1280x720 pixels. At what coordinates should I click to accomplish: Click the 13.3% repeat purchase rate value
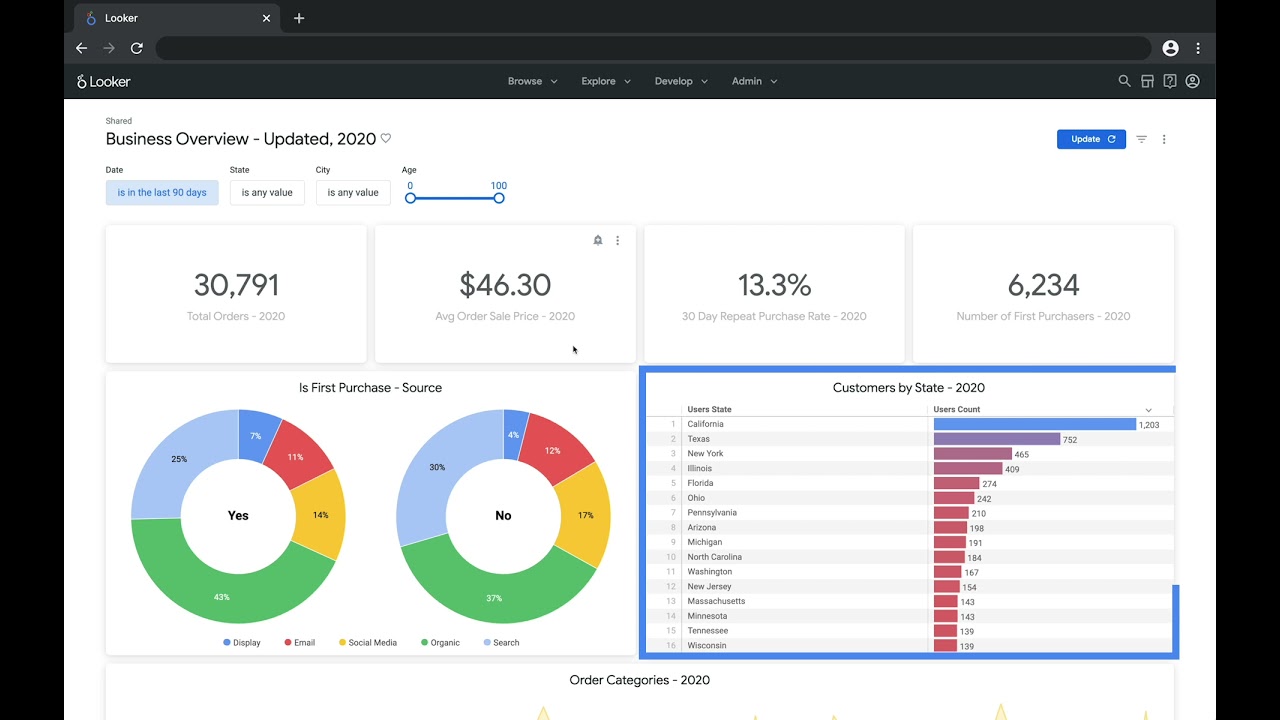(774, 285)
